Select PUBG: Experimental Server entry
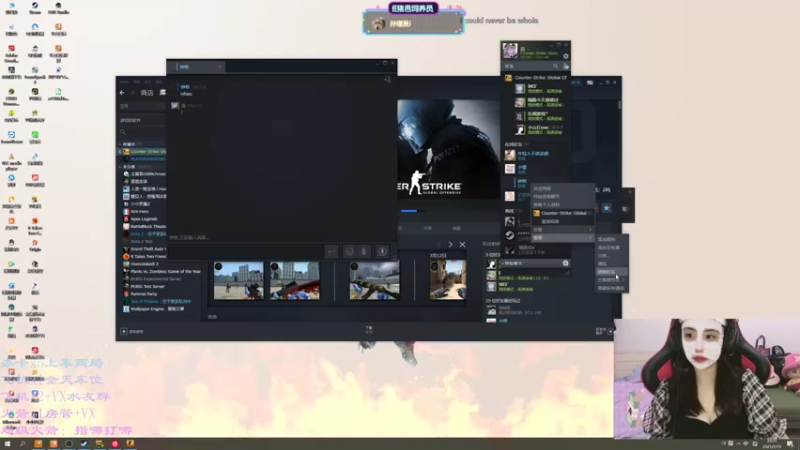The height and width of the screenshot is (450, 800). (x=152, y=279)
